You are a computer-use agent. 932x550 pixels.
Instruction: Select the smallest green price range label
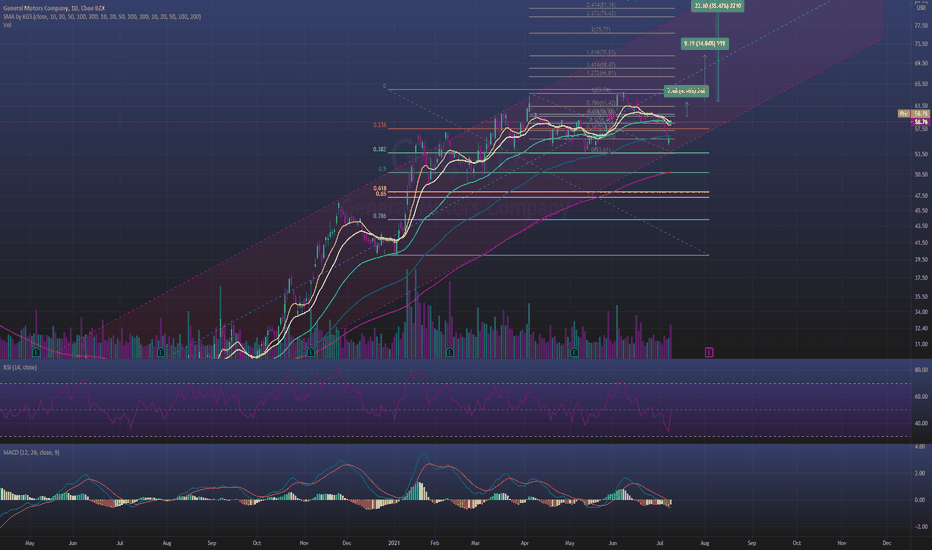pos(686,91)
